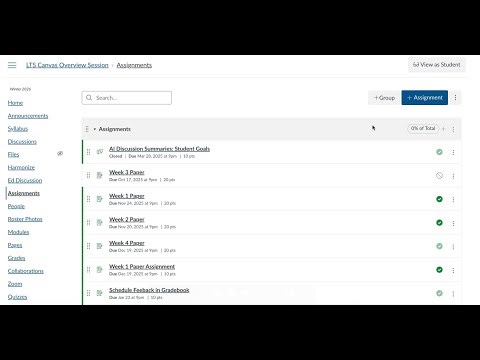Toggle publish status of Schedule Feeback in Gradebook
Screen dimensions: 480x360
pos(439,293)
